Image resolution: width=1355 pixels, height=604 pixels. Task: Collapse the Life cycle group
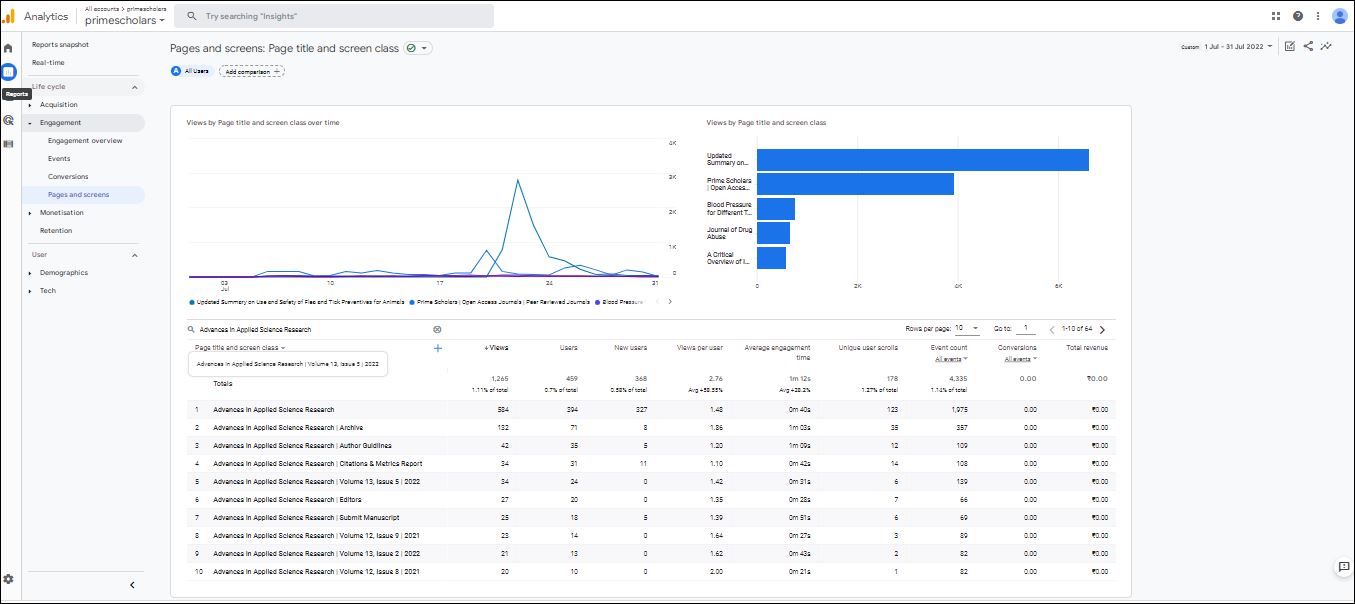click(134, 87)
